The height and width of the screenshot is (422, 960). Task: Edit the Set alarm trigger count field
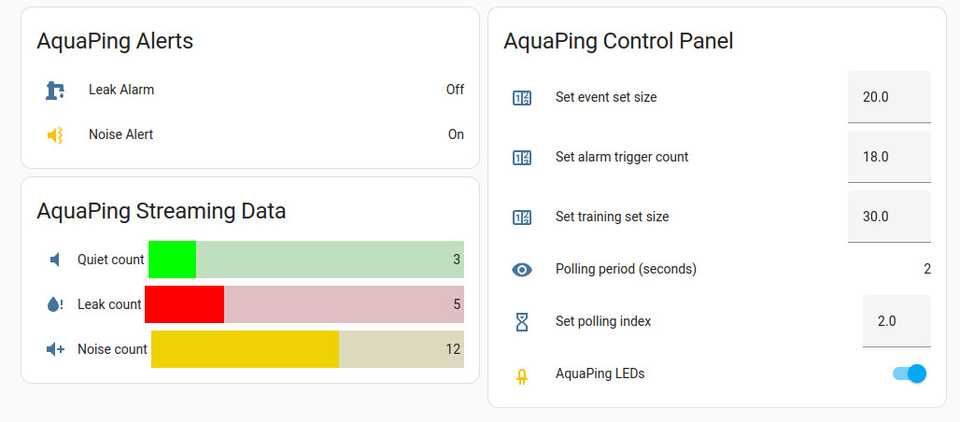[x=888, y=157]
